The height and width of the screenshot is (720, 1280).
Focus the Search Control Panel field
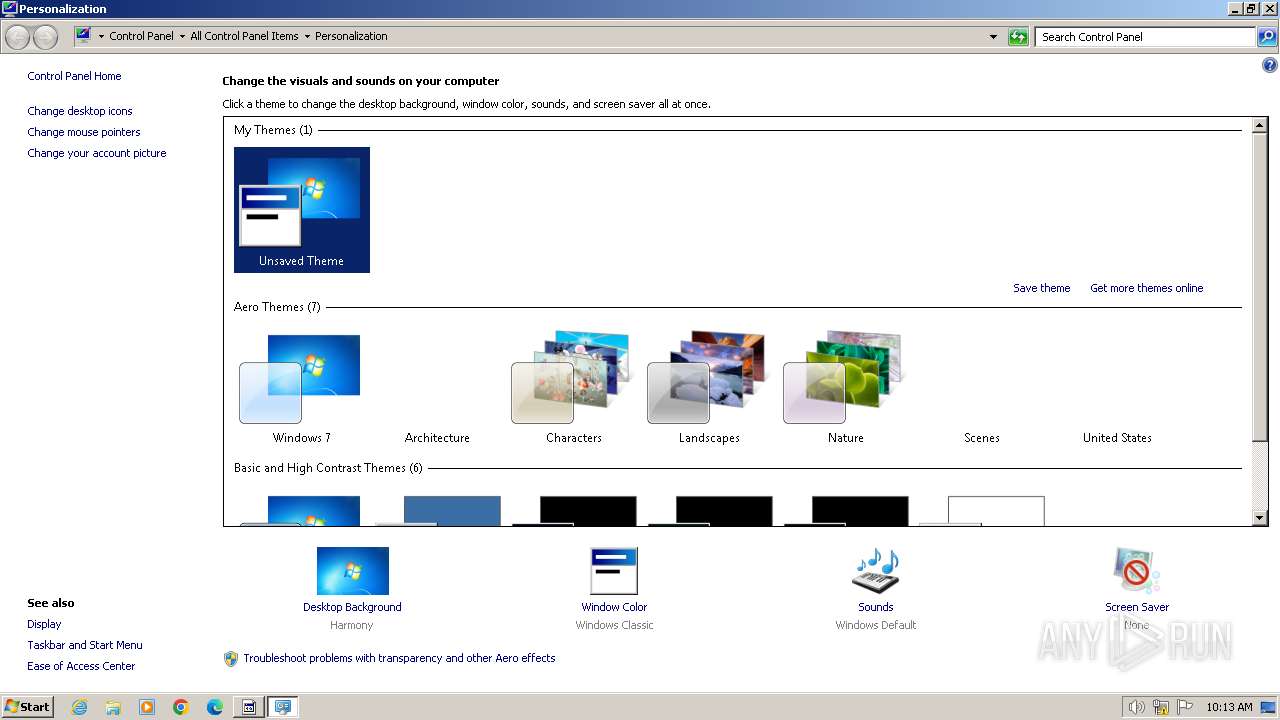1146,37
